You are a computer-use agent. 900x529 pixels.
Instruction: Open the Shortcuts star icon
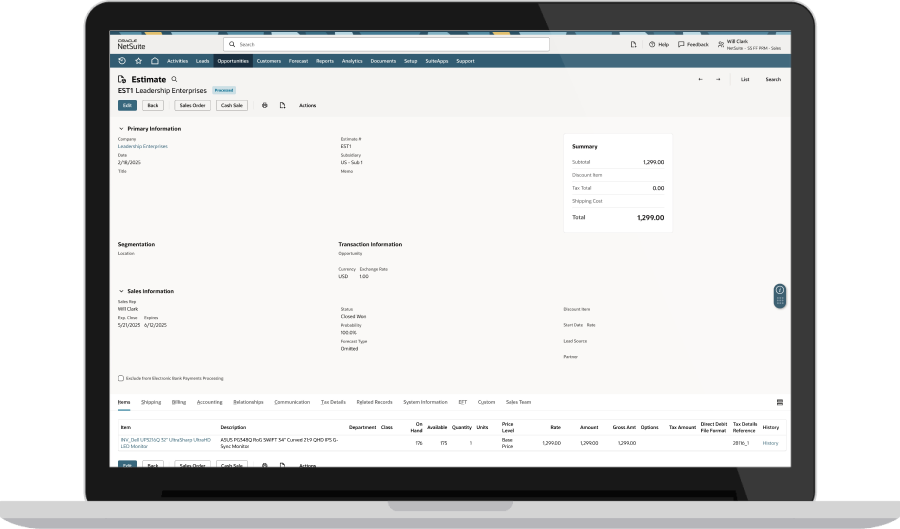(x=138, y=61)
